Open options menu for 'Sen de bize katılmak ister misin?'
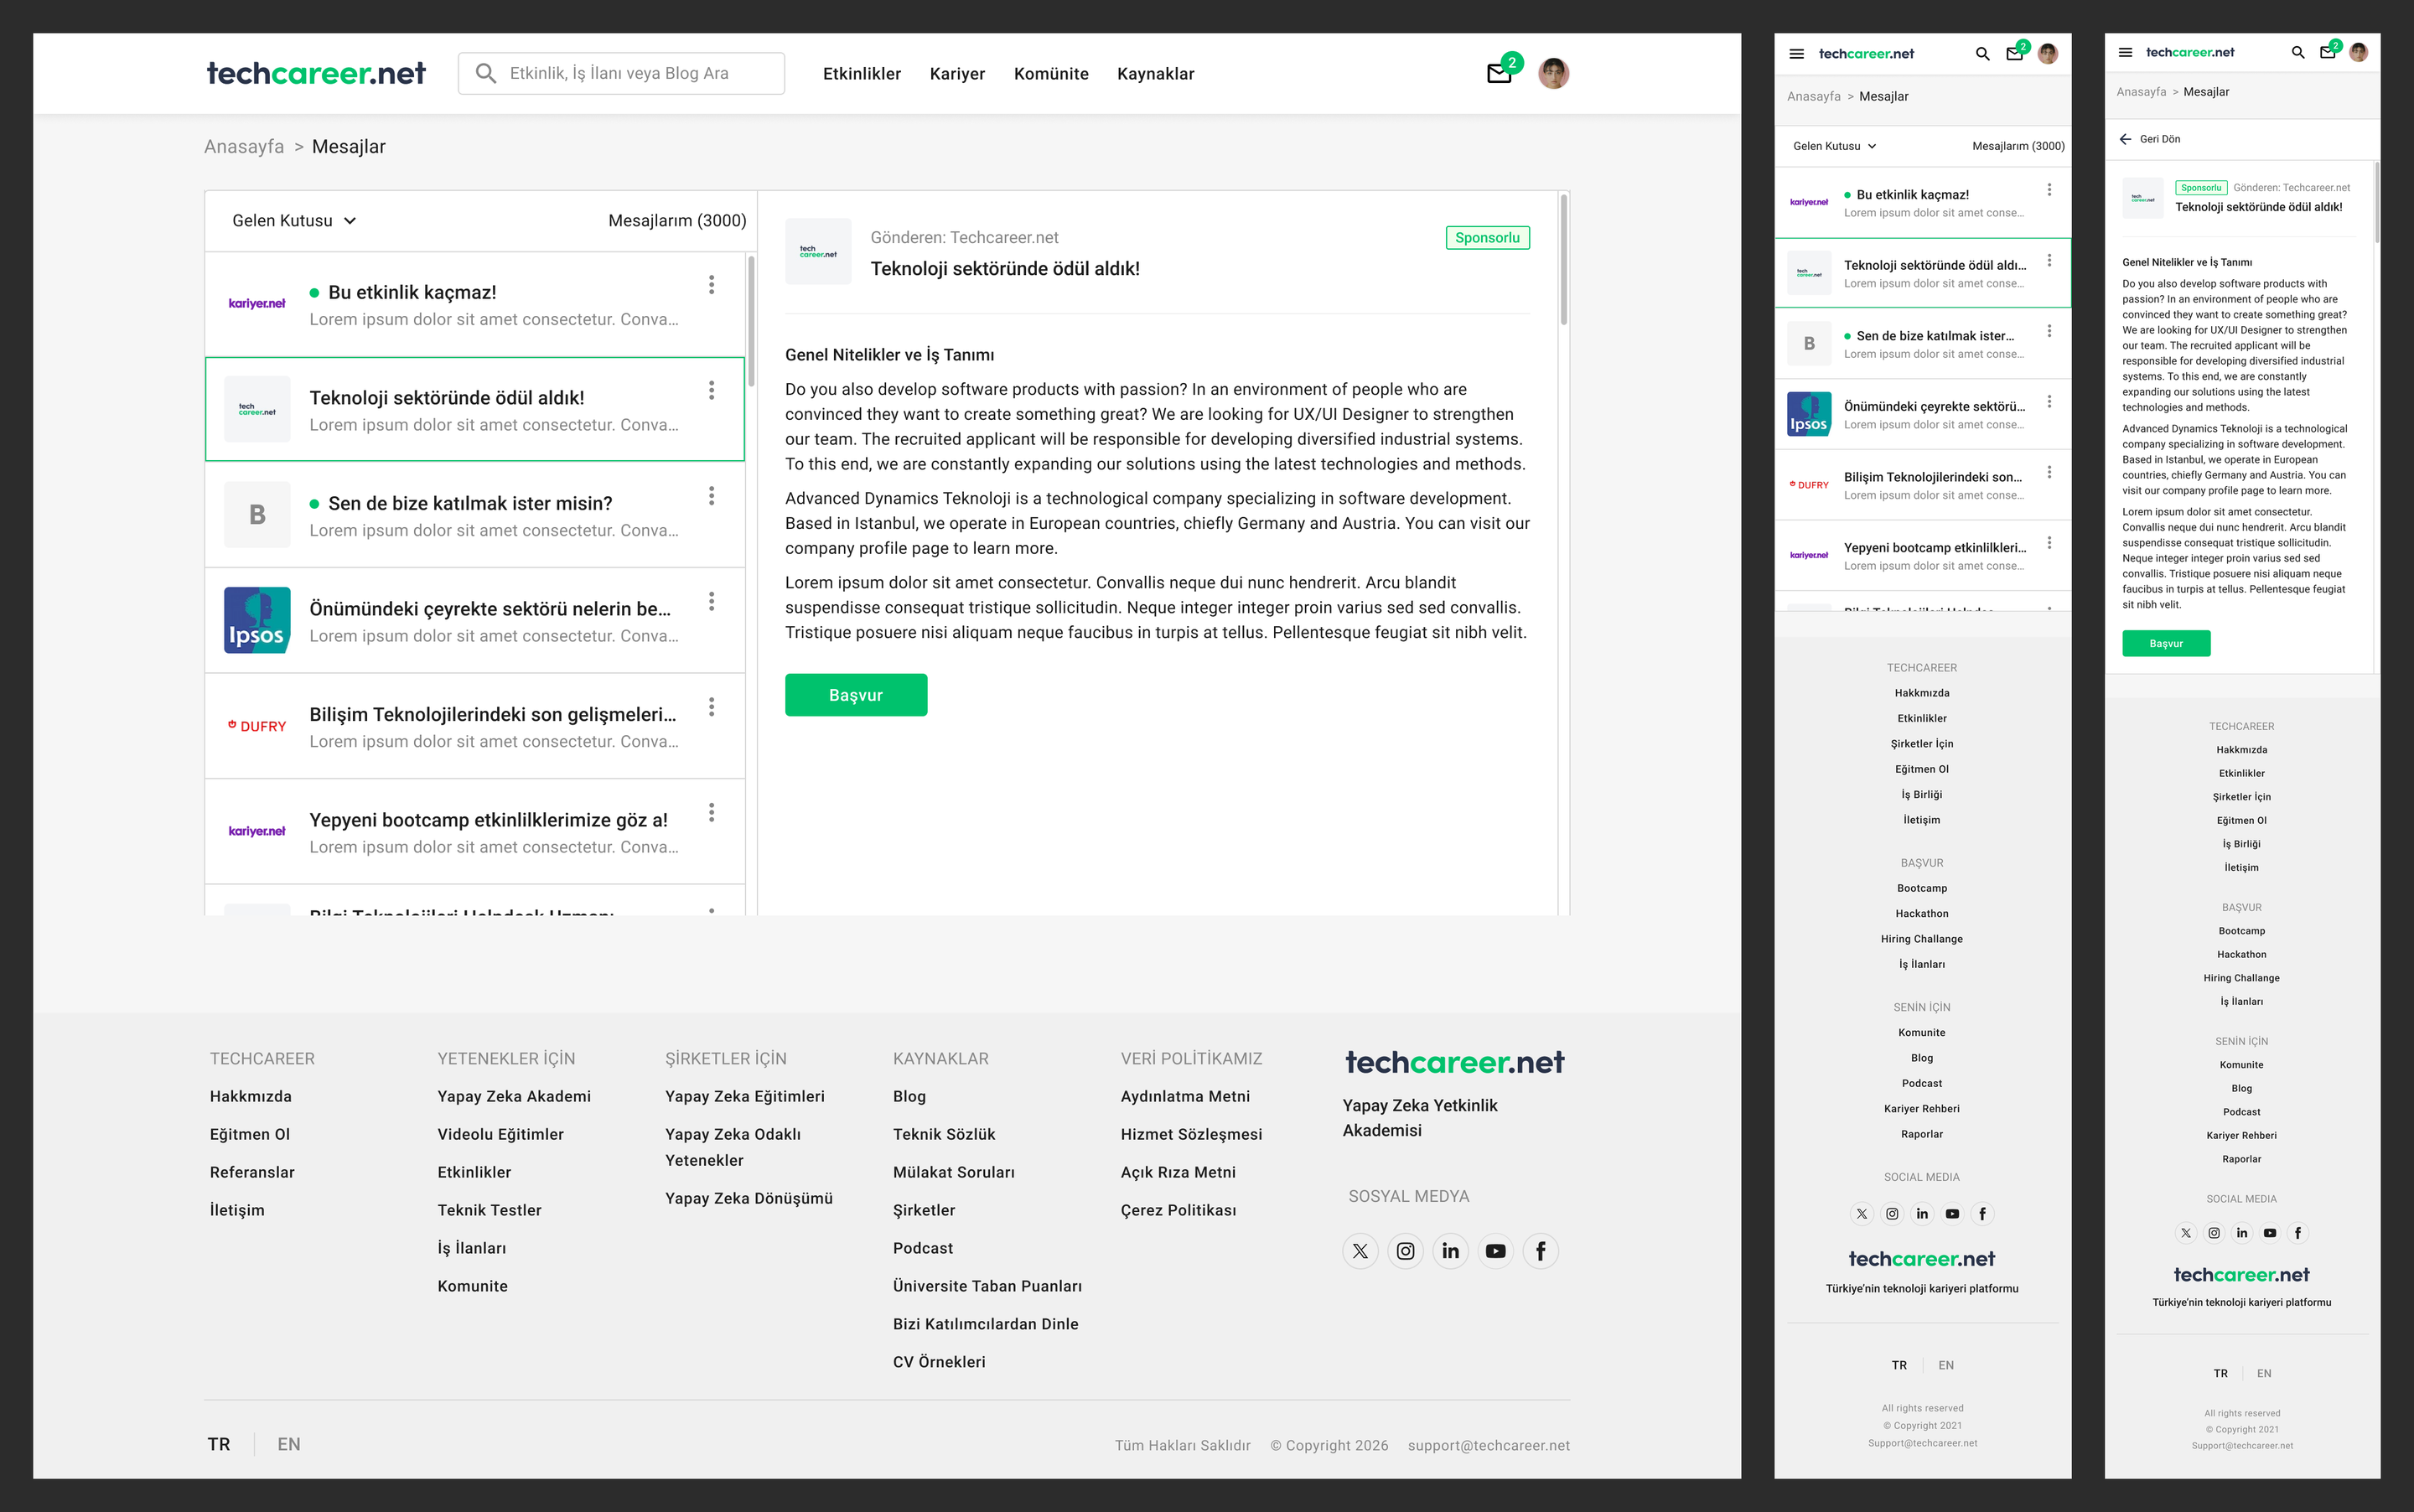2414x1512 pixels. 711,496
